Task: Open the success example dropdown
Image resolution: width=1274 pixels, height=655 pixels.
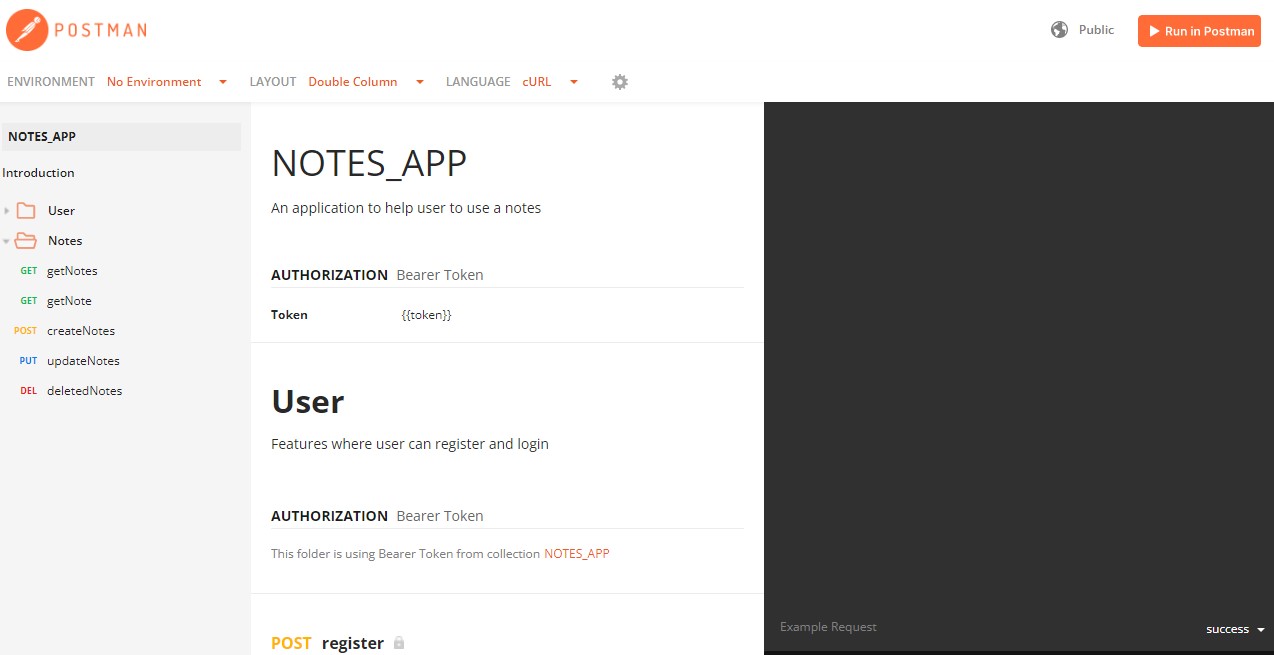Action: 1236,629
